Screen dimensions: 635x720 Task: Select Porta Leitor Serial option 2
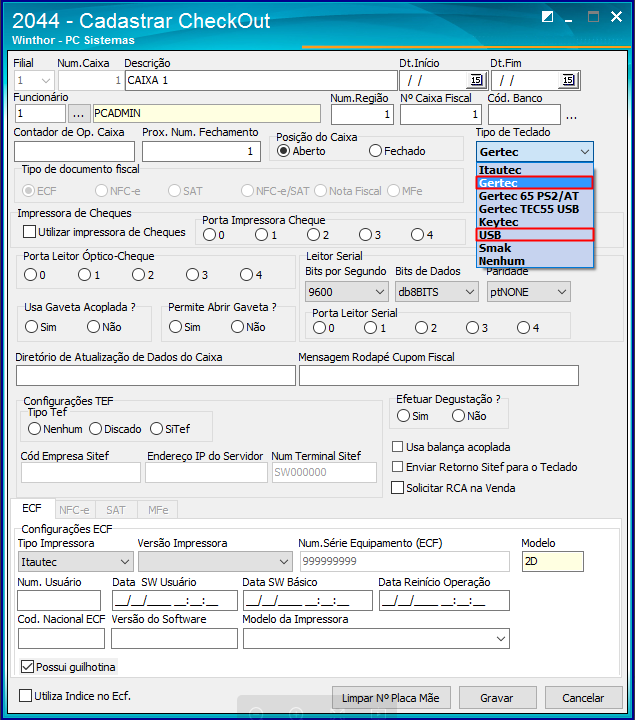click(421, 327)
